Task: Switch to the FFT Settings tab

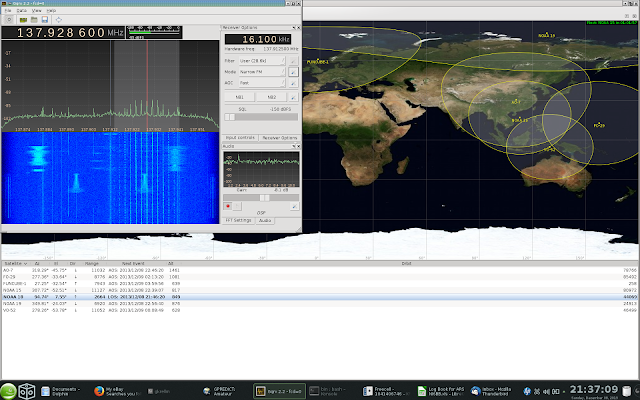Action: [238, 219]
